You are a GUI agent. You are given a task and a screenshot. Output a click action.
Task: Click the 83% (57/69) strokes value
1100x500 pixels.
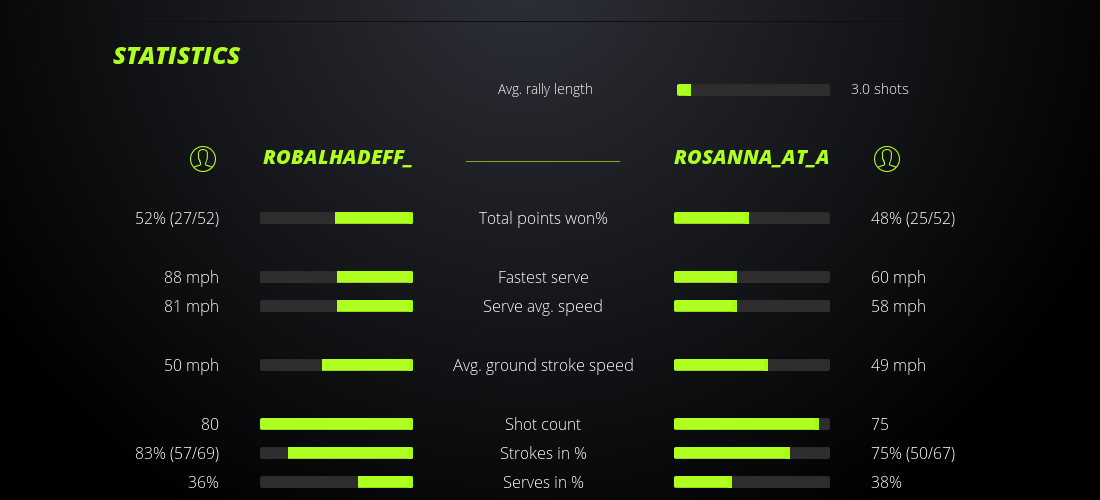(x=177, y=453)
